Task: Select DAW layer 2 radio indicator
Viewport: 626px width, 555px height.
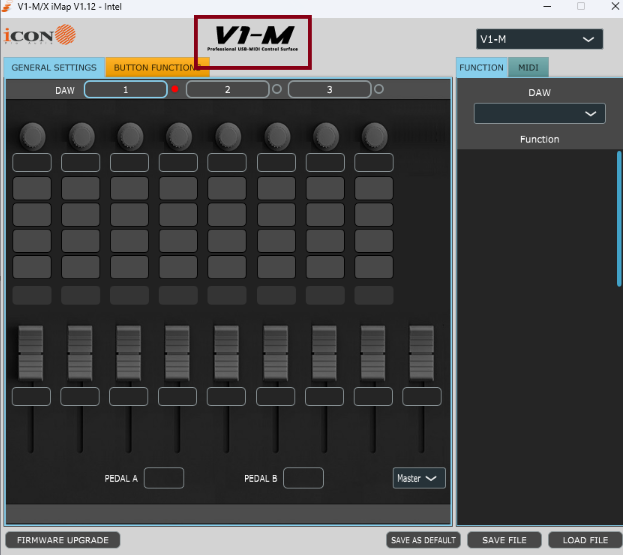Action: [277, 89]
